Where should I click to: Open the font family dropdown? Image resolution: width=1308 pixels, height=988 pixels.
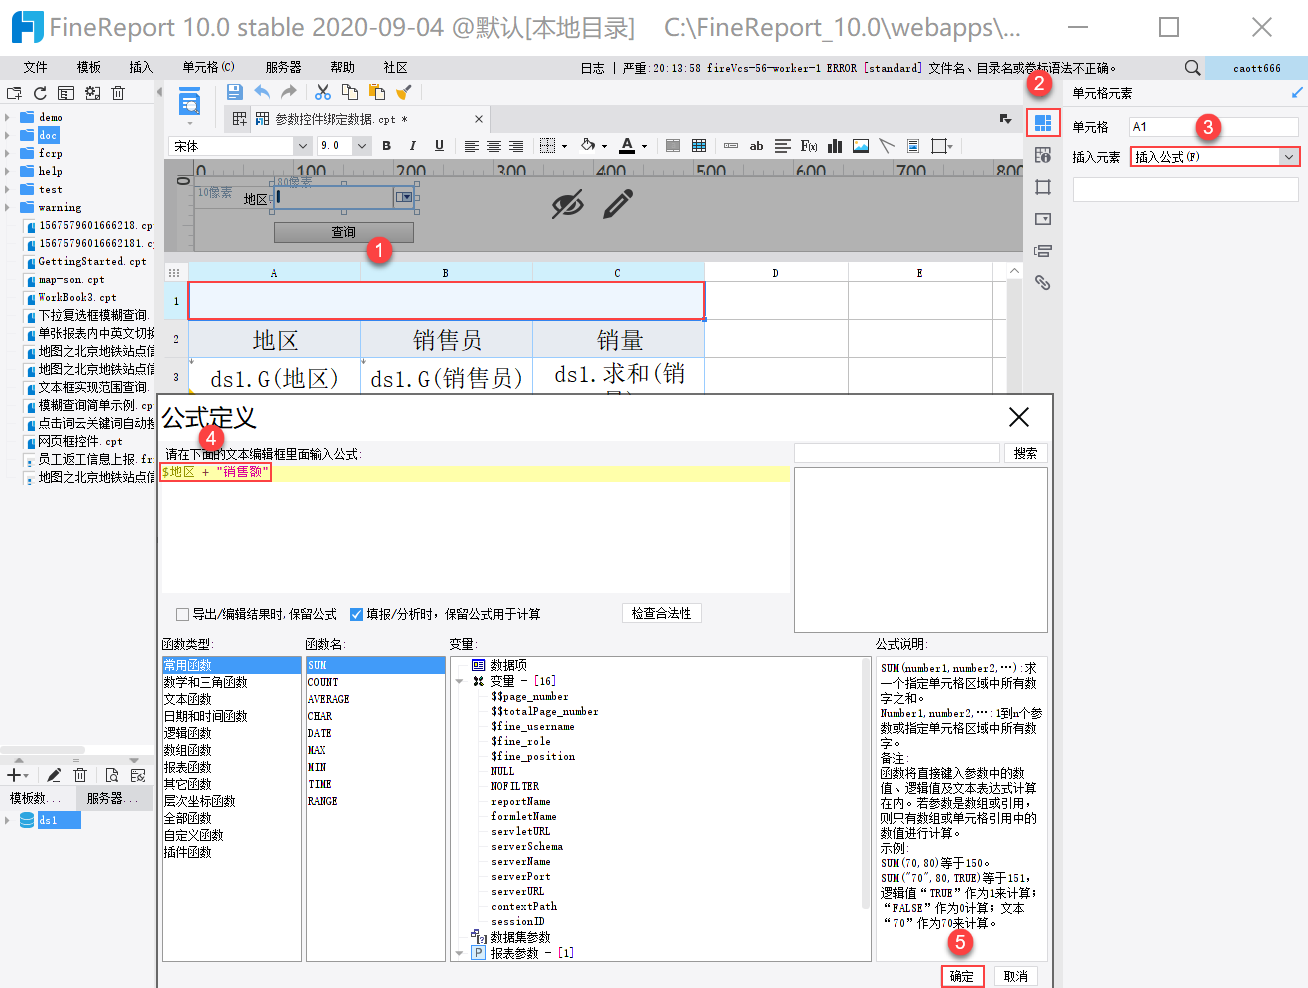click(303, 146)
